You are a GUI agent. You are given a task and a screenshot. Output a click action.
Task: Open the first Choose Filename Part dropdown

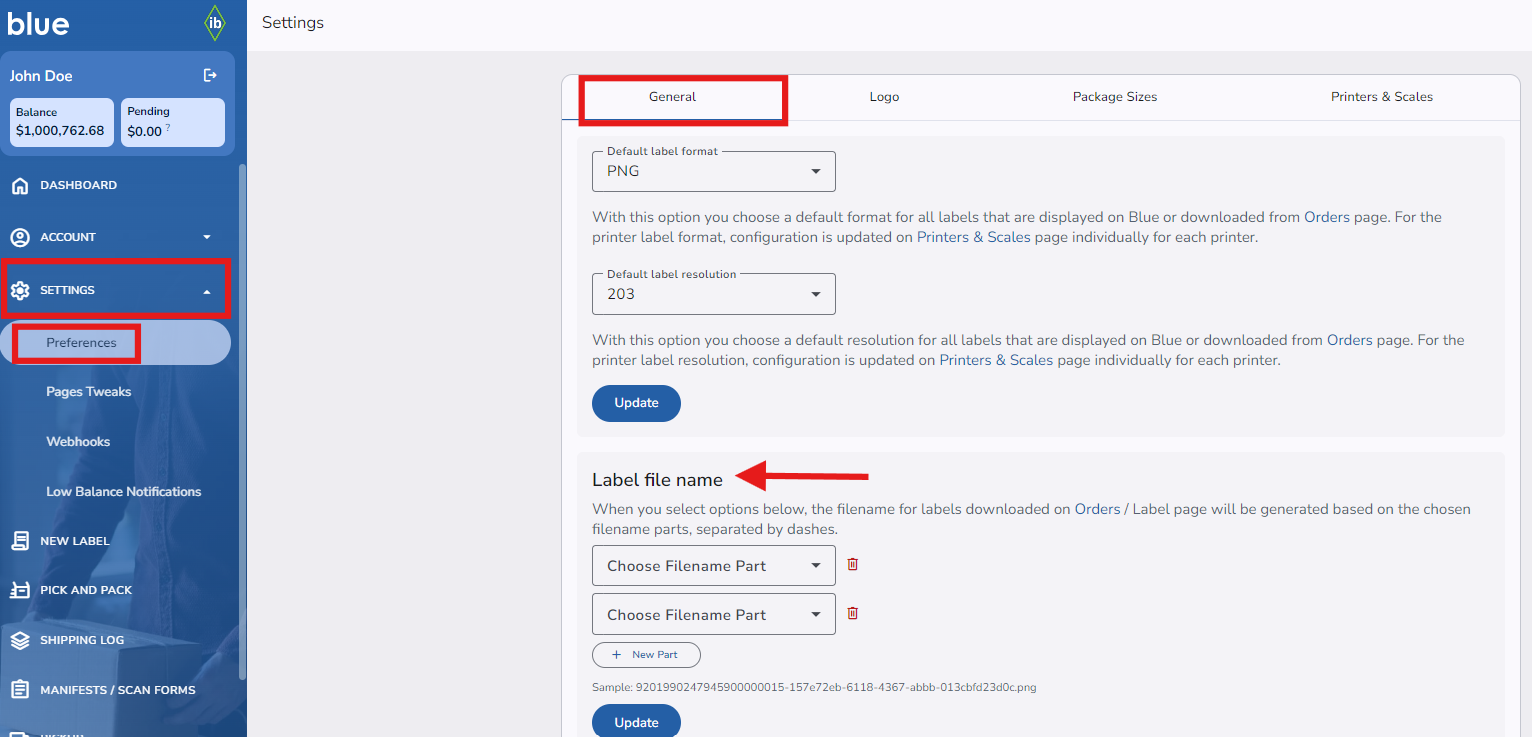[714, 566]
